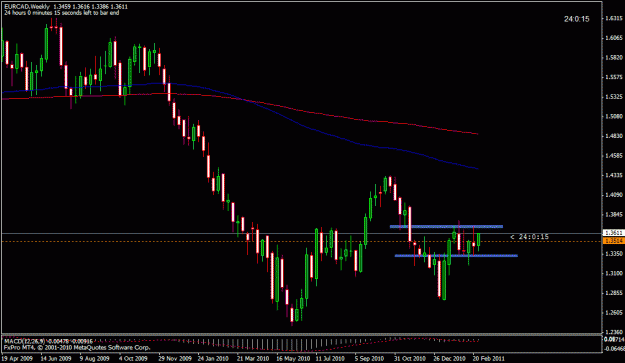Click the 21 Mar 2010 date label
The image size is (625, 363).
pyautogui.click(x=253, y=358)
